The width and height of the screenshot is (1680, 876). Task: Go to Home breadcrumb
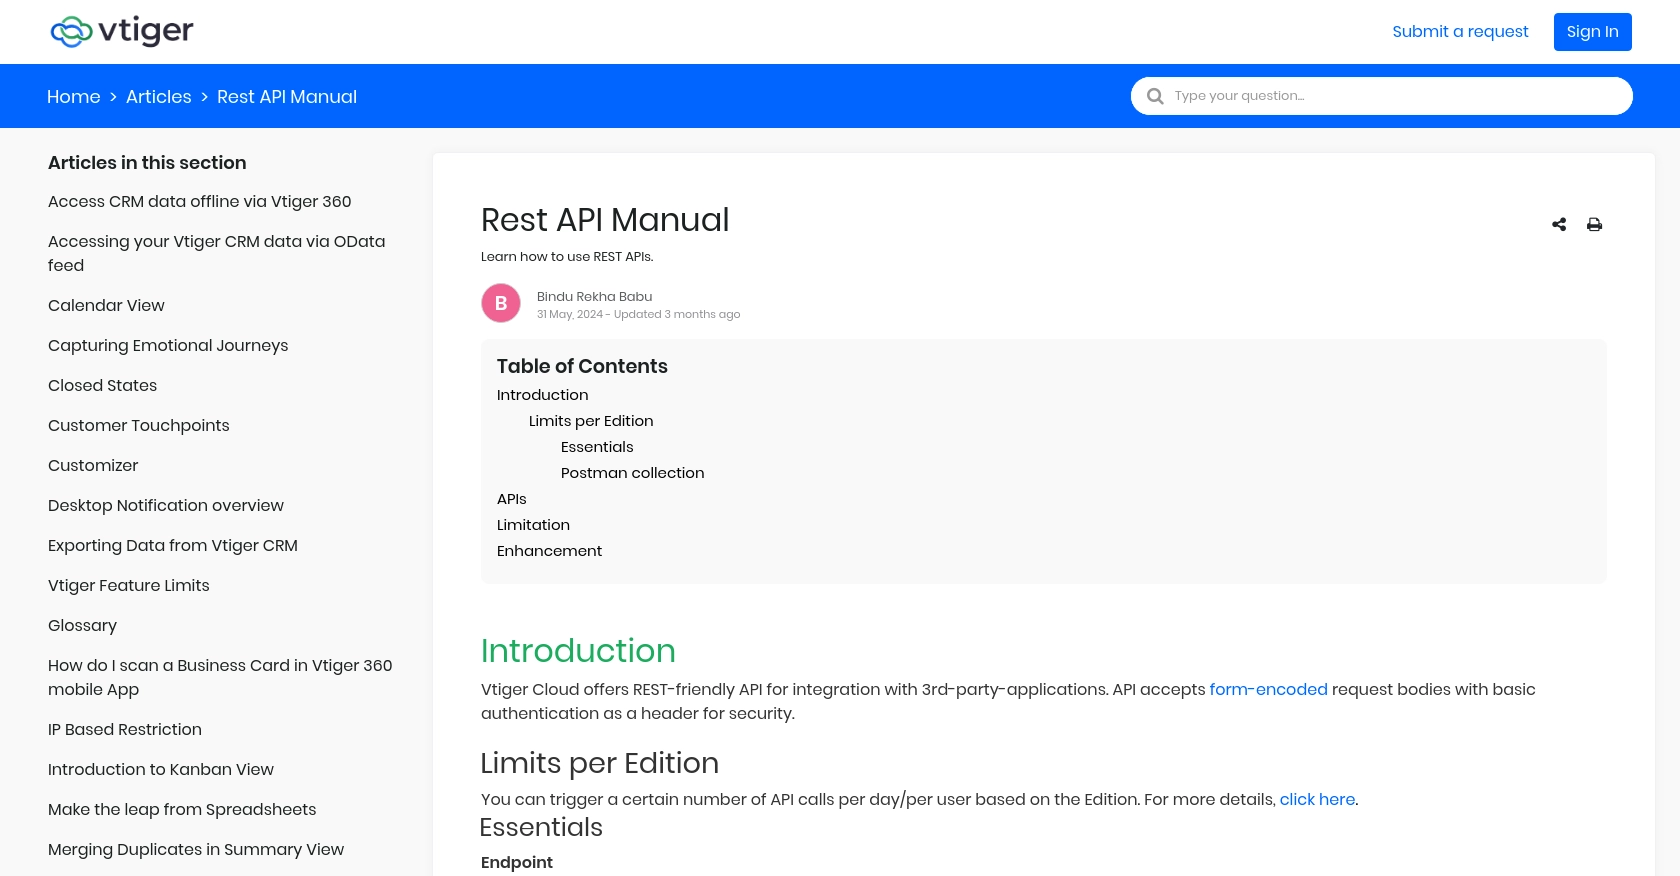tap(74, 97)
